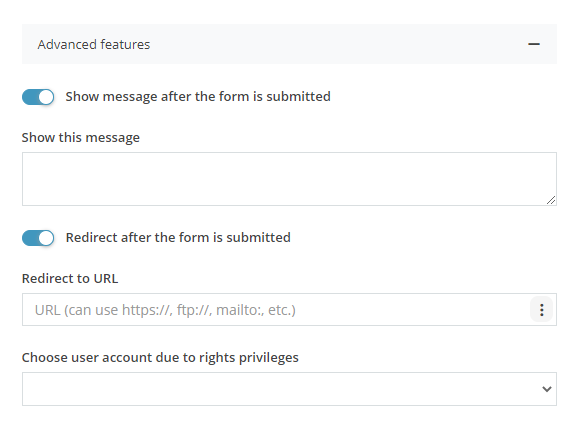
Task: Collapse the Advanced features section header
Action: click(x=289, y=44)
